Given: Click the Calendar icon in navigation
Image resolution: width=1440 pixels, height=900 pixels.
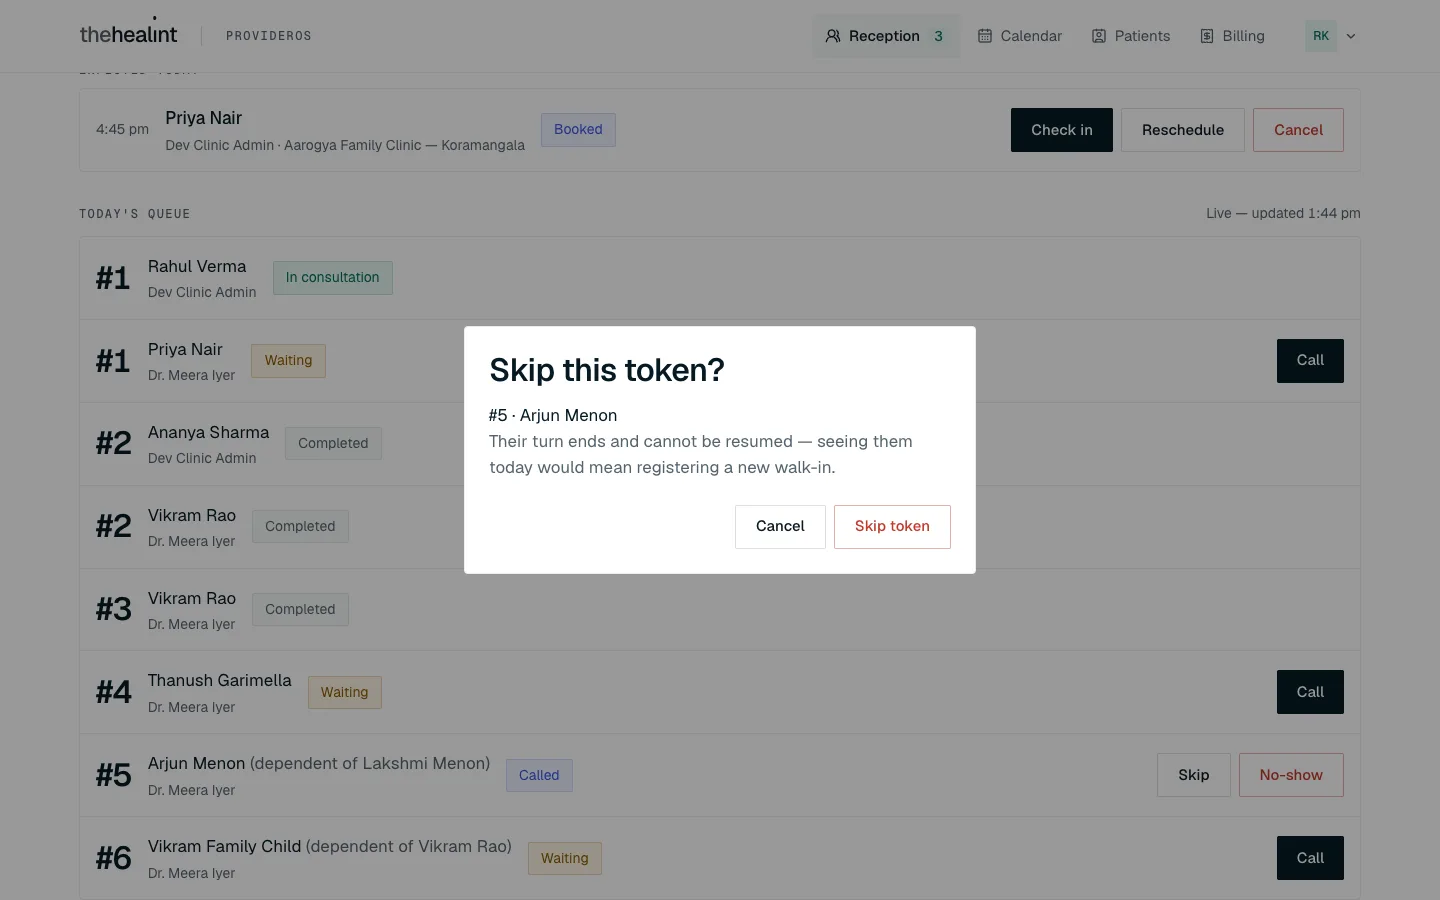Looking at the screenshot, I should coord(985,36).
